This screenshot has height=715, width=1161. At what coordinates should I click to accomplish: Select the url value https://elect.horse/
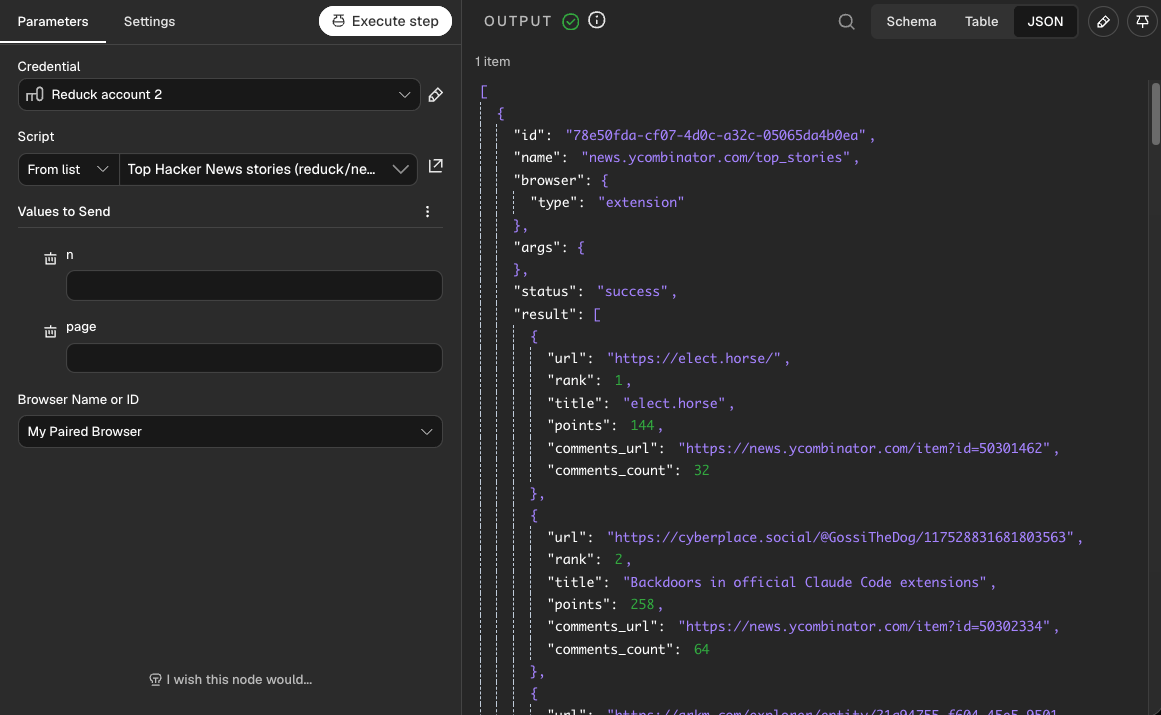point(694,358)
